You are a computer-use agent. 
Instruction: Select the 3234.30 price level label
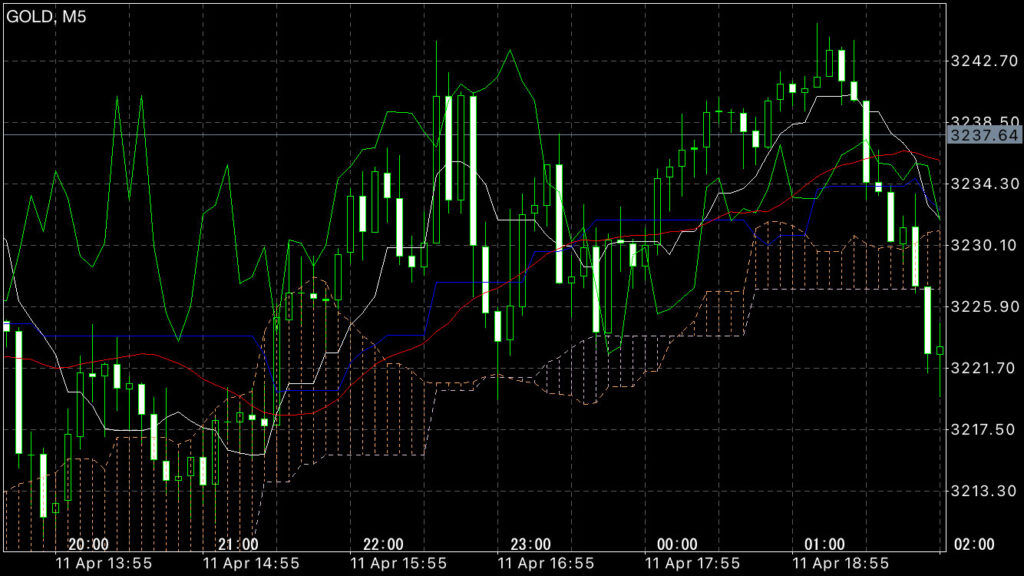point(984,184)
